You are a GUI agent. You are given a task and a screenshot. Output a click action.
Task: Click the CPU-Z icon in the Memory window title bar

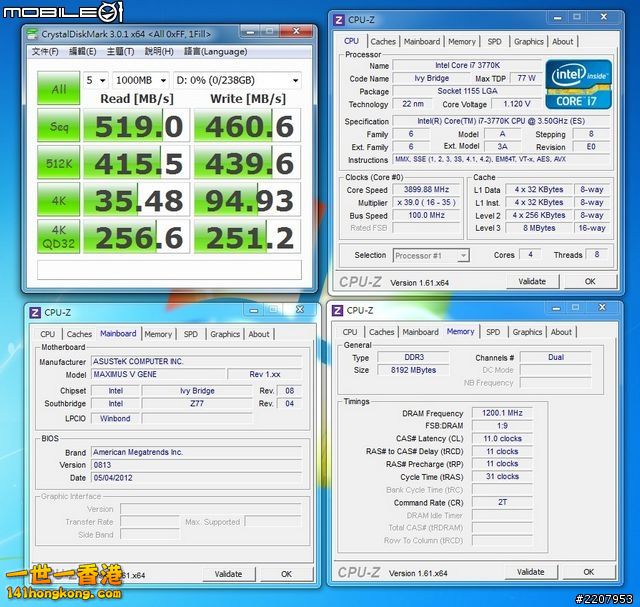pos(342,311)
